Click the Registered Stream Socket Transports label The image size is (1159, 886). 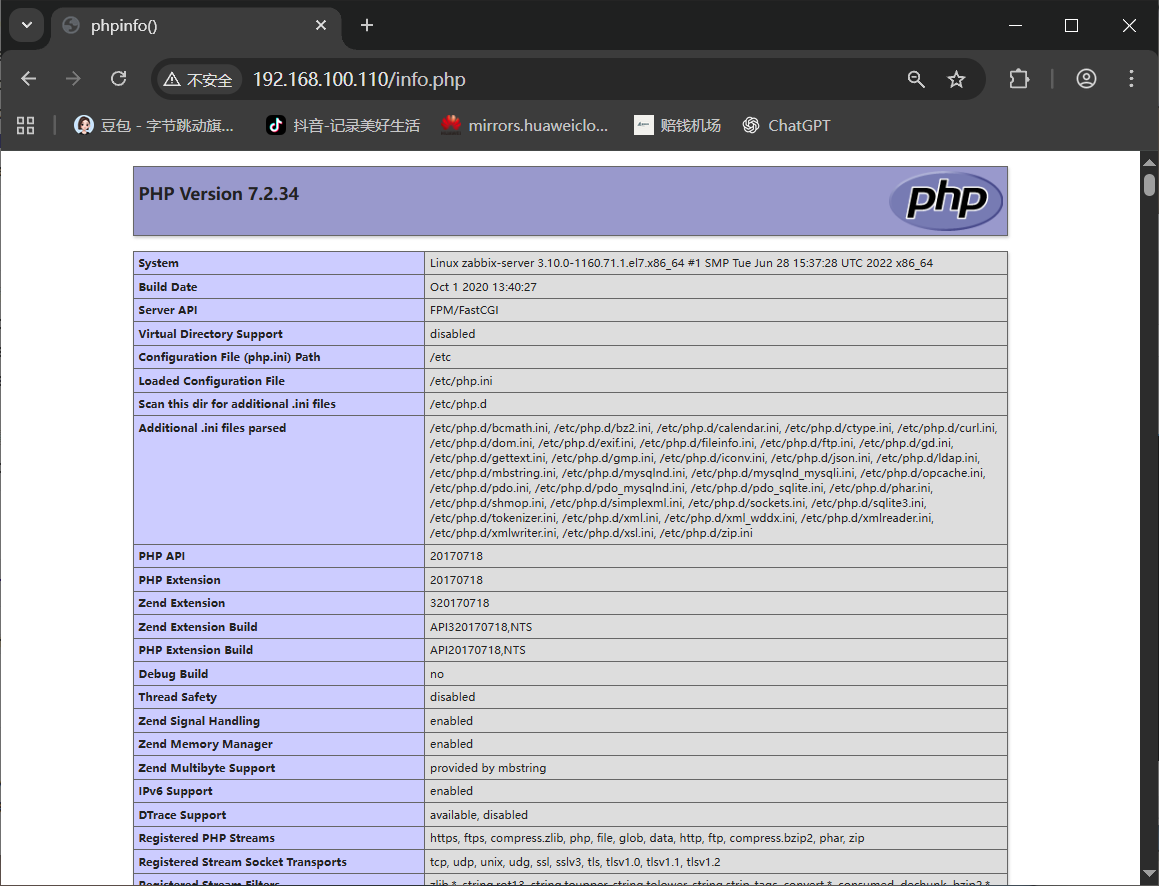point(242,862)
